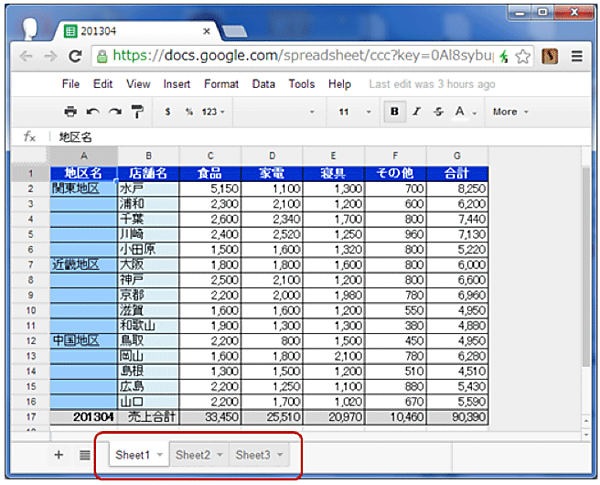
Task: Select the Paint format roller icon
Action: coord(136,112)
